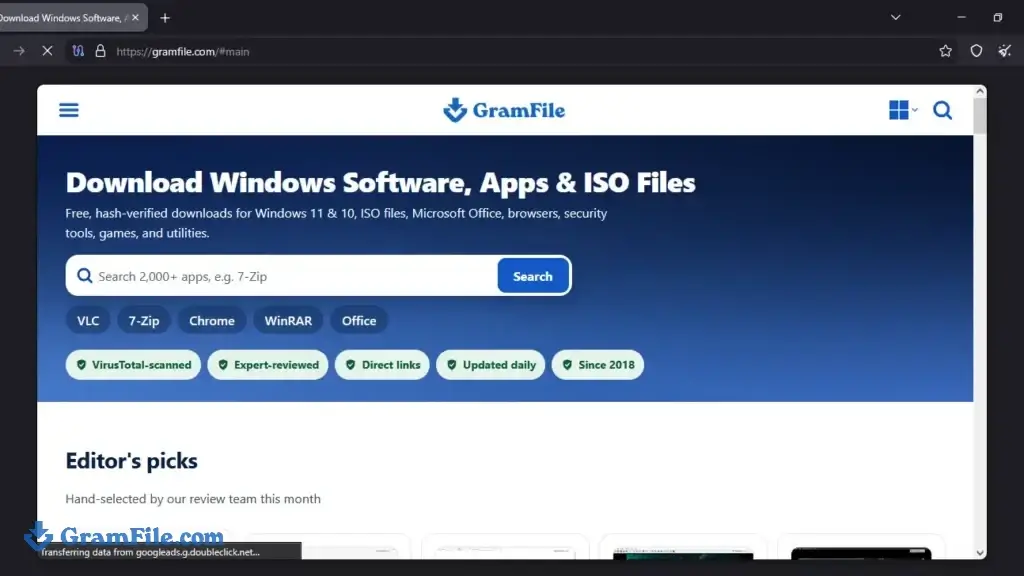Switch to the Download Windows Software tab
1024x576 pixels.
[62, 18]
